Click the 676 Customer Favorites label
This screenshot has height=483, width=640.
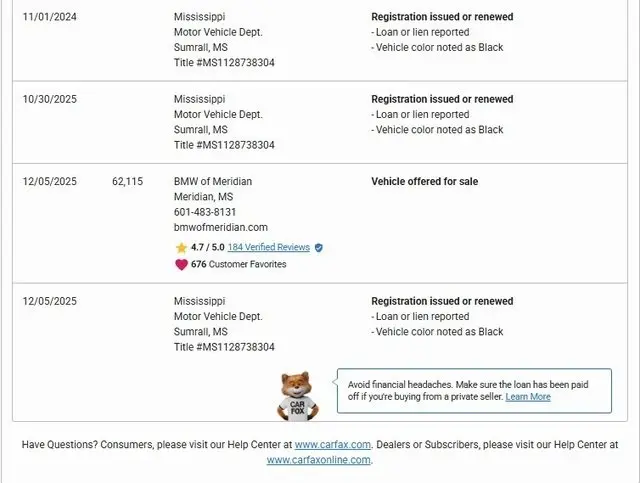click(x=238, y=264)
